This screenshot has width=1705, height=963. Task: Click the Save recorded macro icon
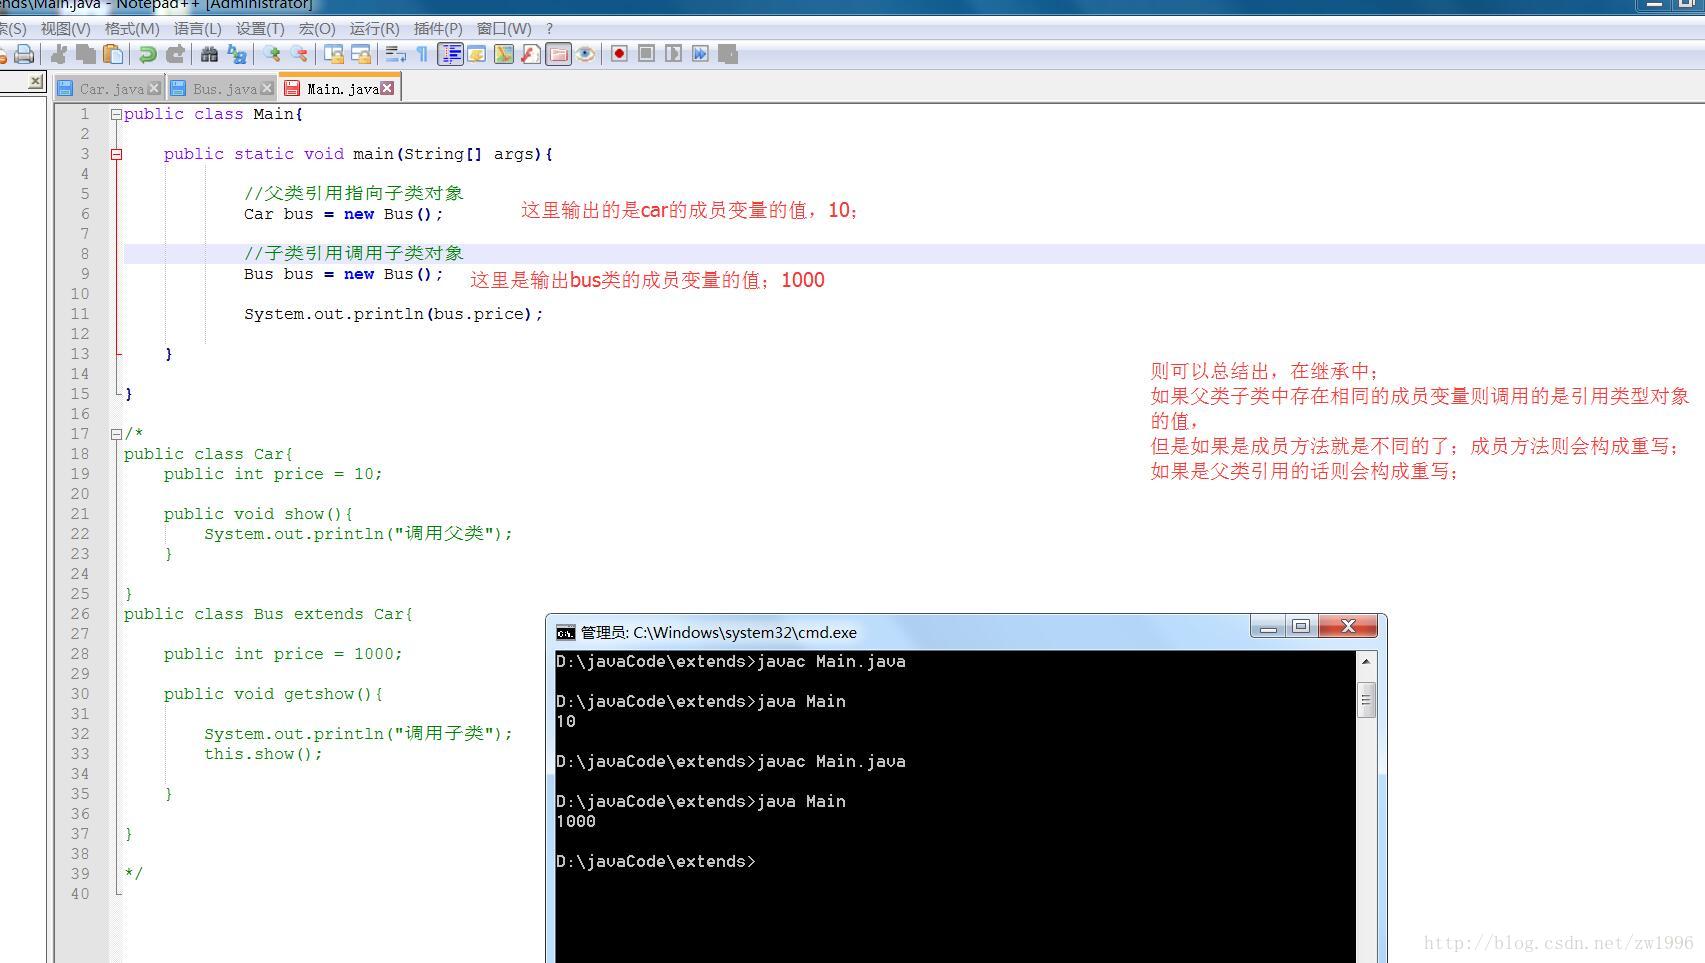click(x=728, y=54)
